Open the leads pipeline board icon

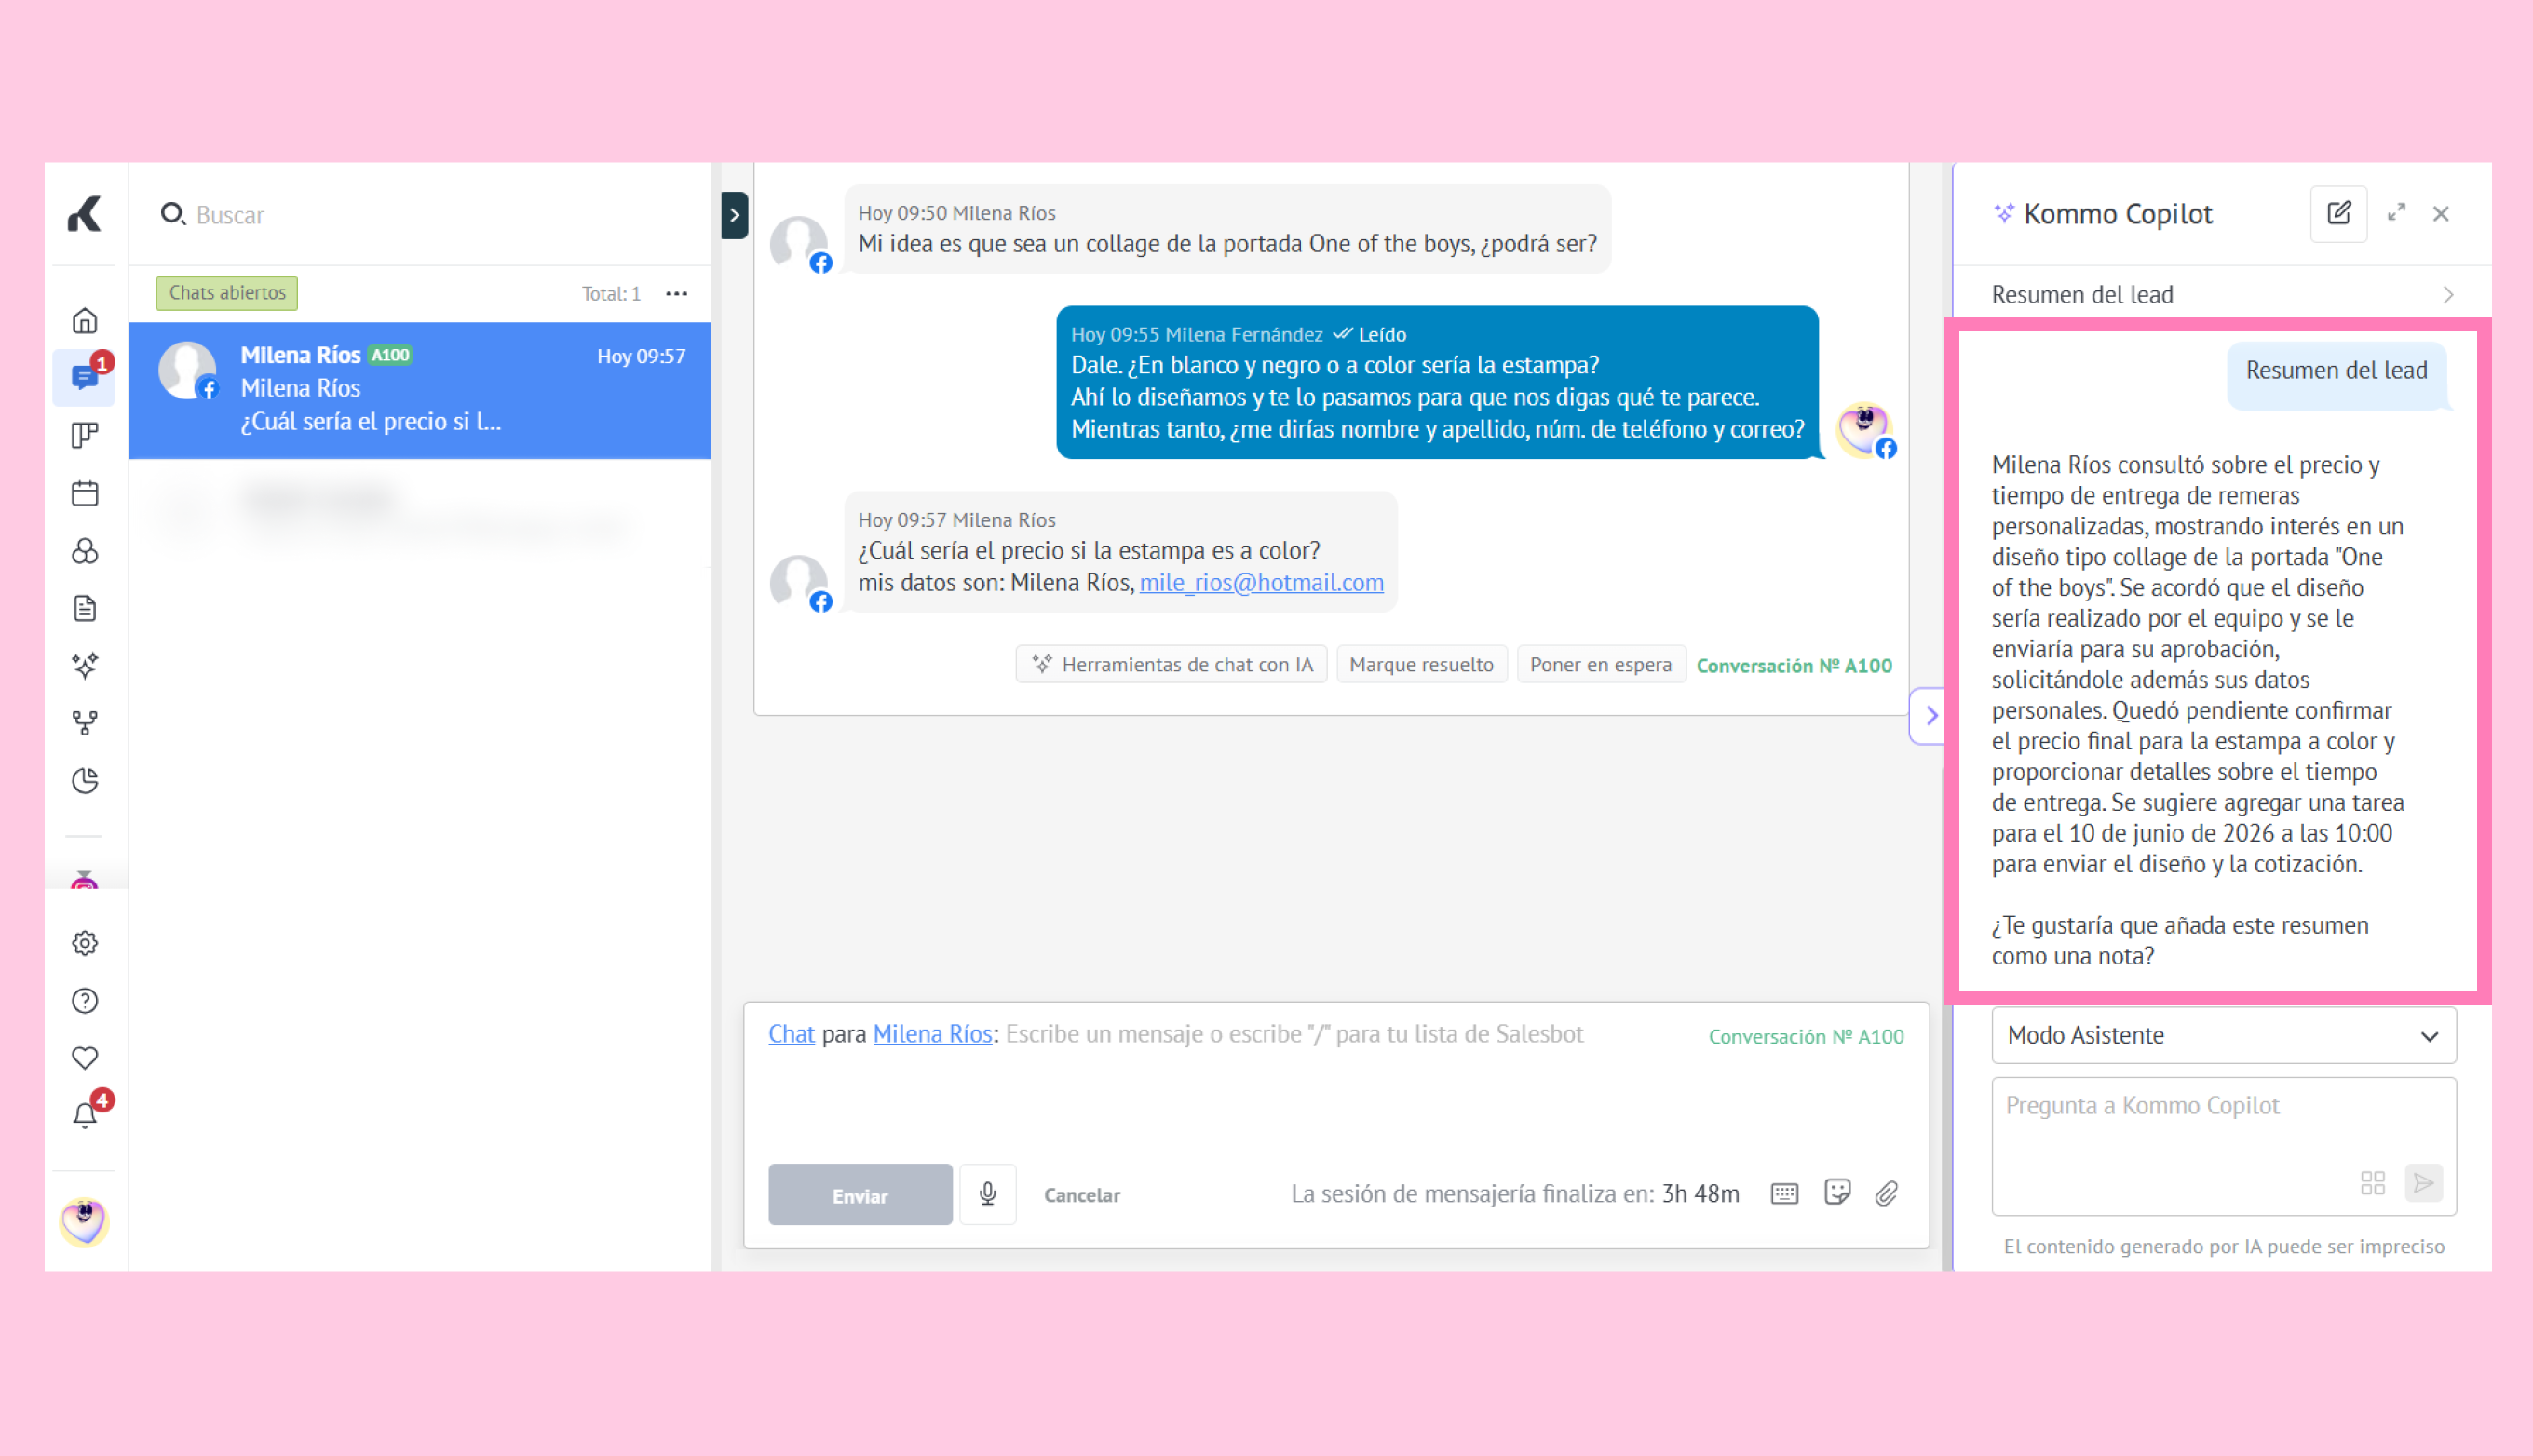pos(85,436)
